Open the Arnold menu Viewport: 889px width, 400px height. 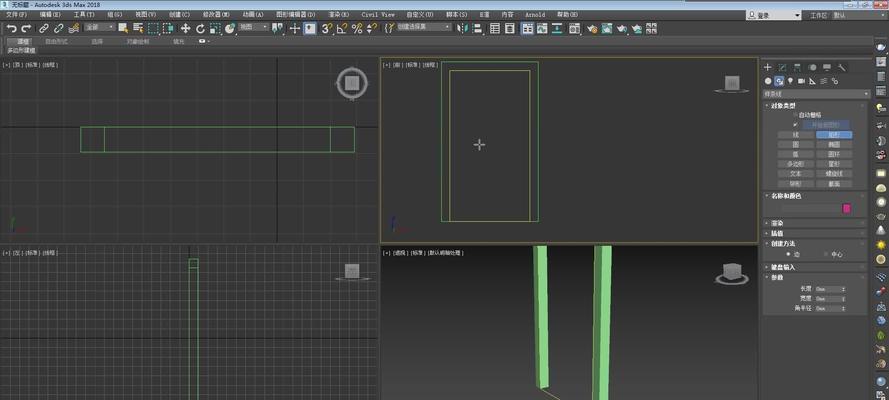click(535, 15)
